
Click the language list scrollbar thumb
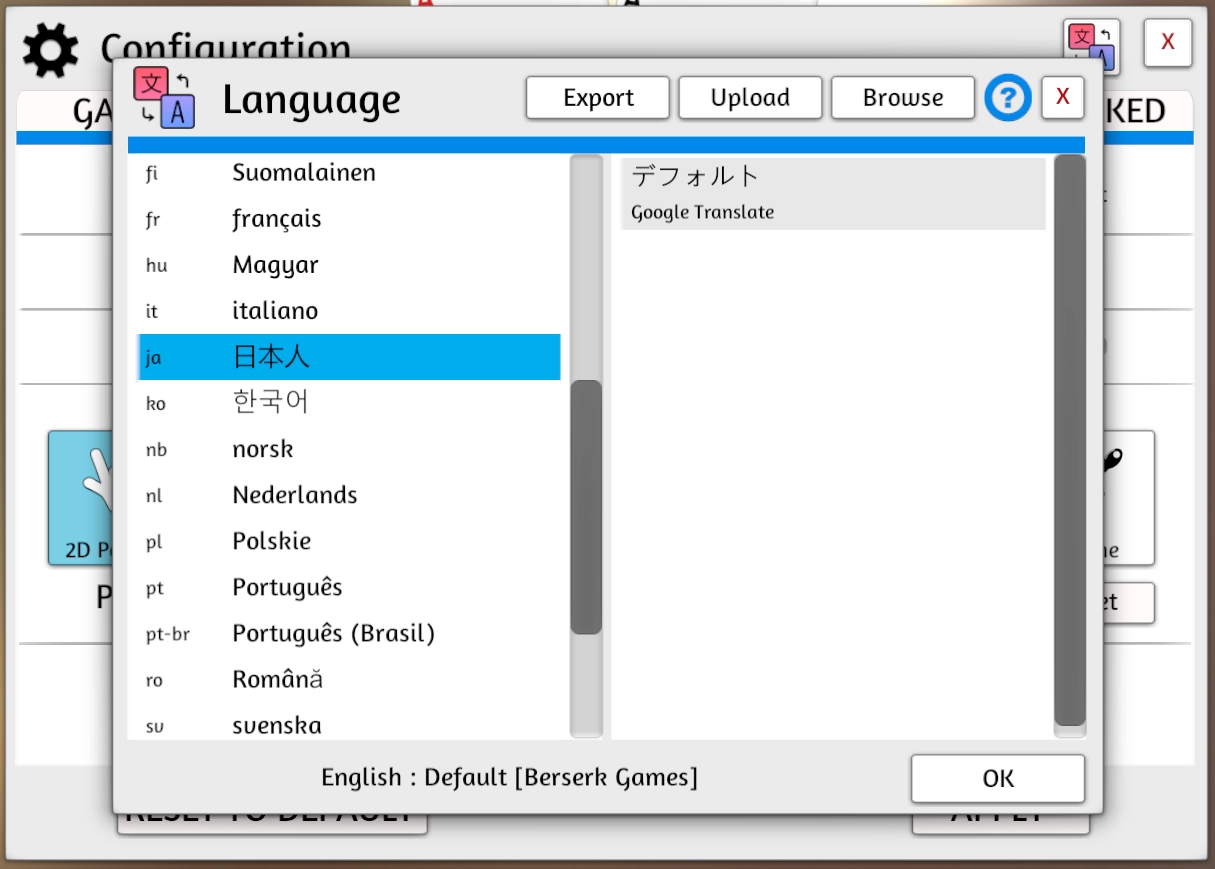pos(586,506)
